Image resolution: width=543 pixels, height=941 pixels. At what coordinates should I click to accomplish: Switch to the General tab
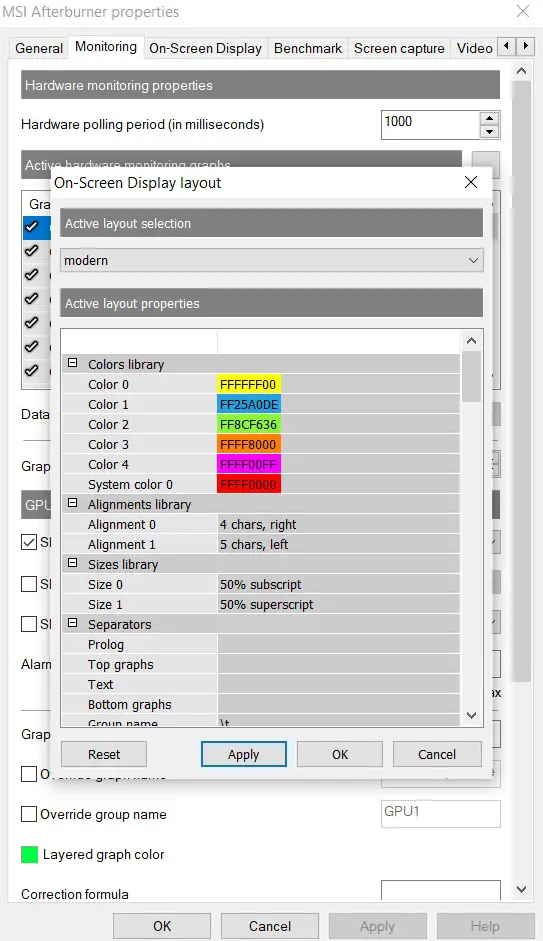click(39, 48)
